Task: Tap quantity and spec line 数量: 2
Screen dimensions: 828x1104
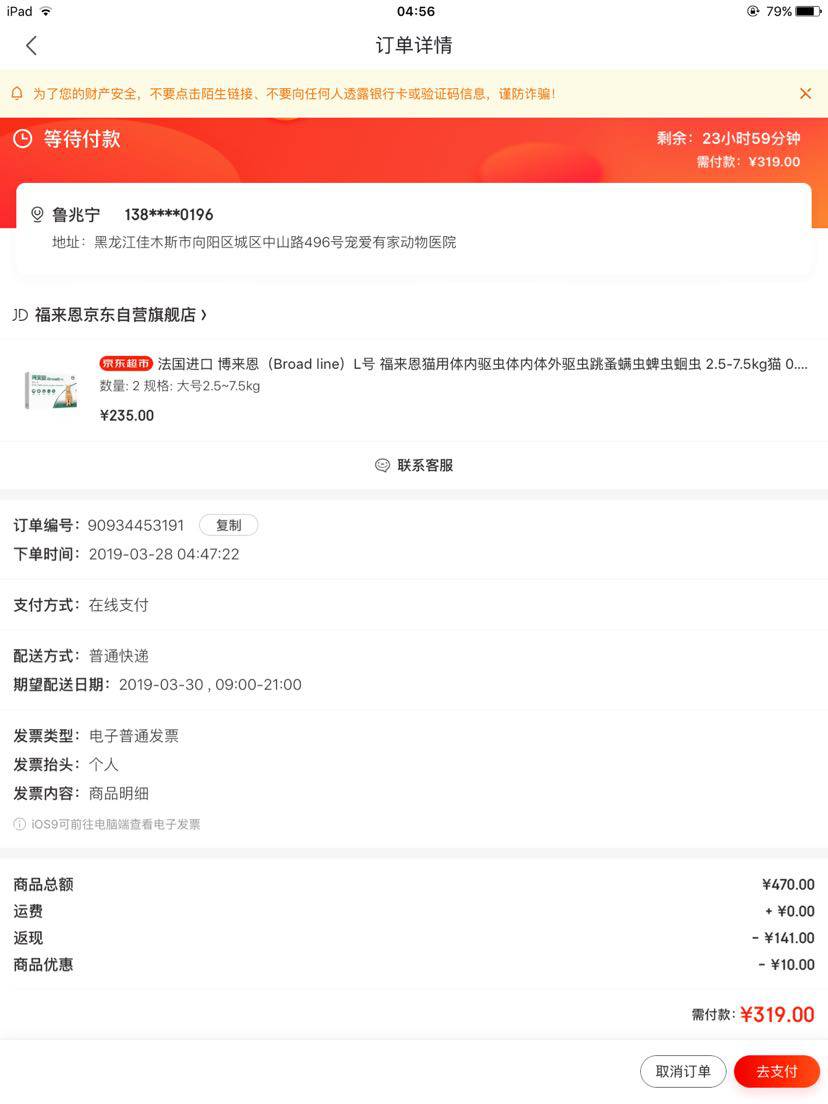Action: click(180, 386)
